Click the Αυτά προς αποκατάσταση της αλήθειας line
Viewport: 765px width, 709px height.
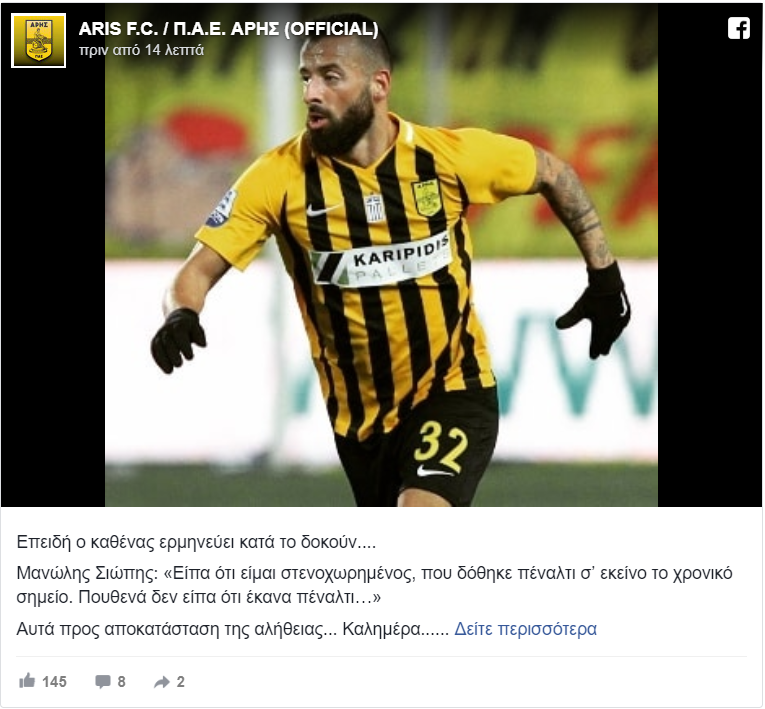point(233,629)
